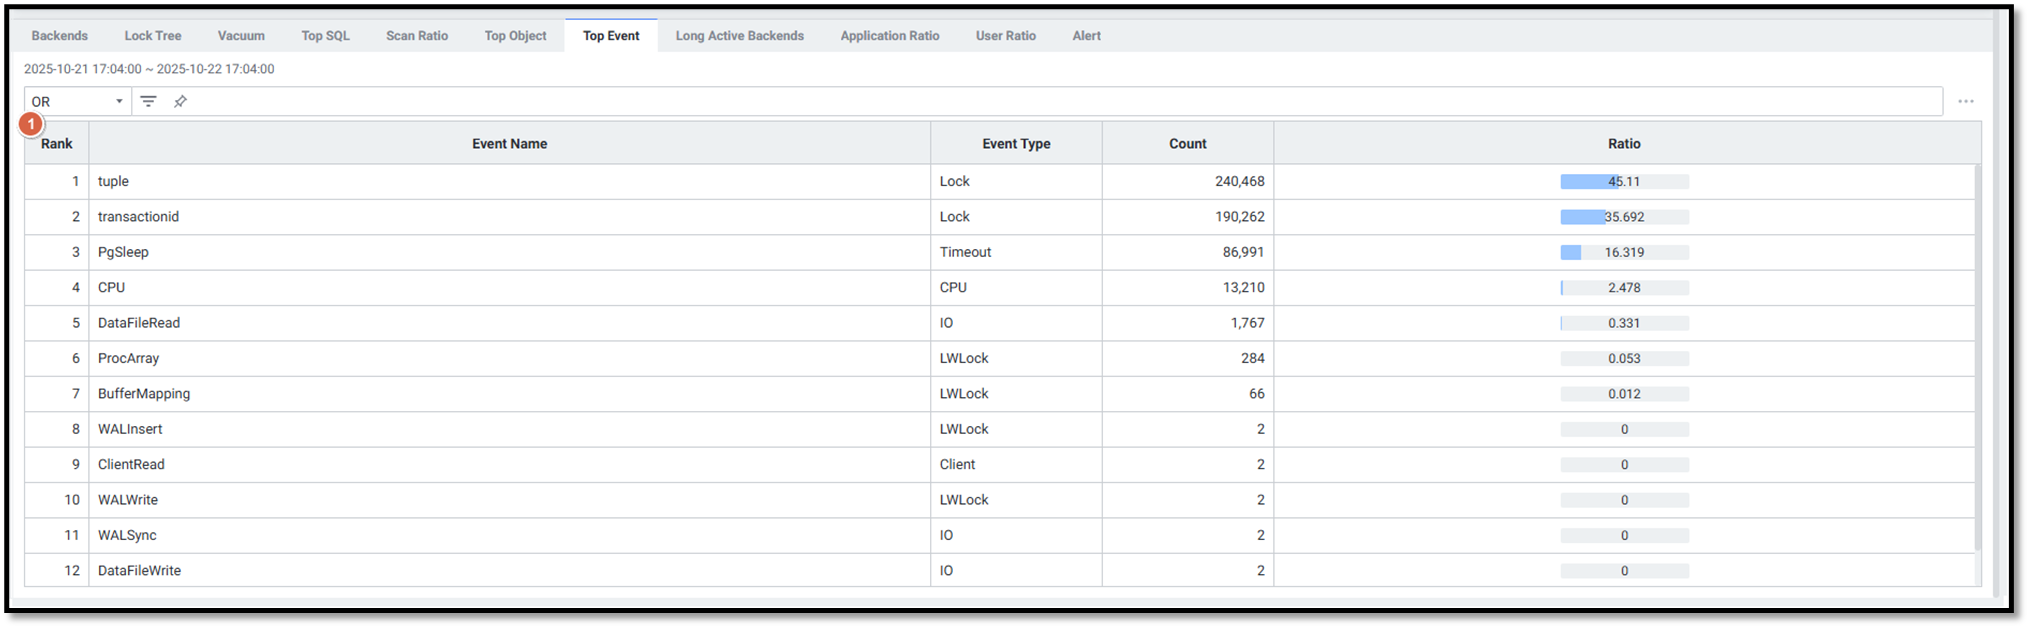Open the Lock Tree tab
Image resolution: width=2030 pixels, height=629 pixels.
tap(153, 36)
